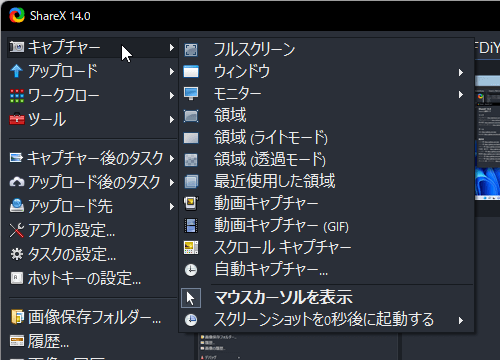Expand the ワークフロー submenu arrow
The height and width of the screenshot is (360, 500).
[x=171, y=96]
